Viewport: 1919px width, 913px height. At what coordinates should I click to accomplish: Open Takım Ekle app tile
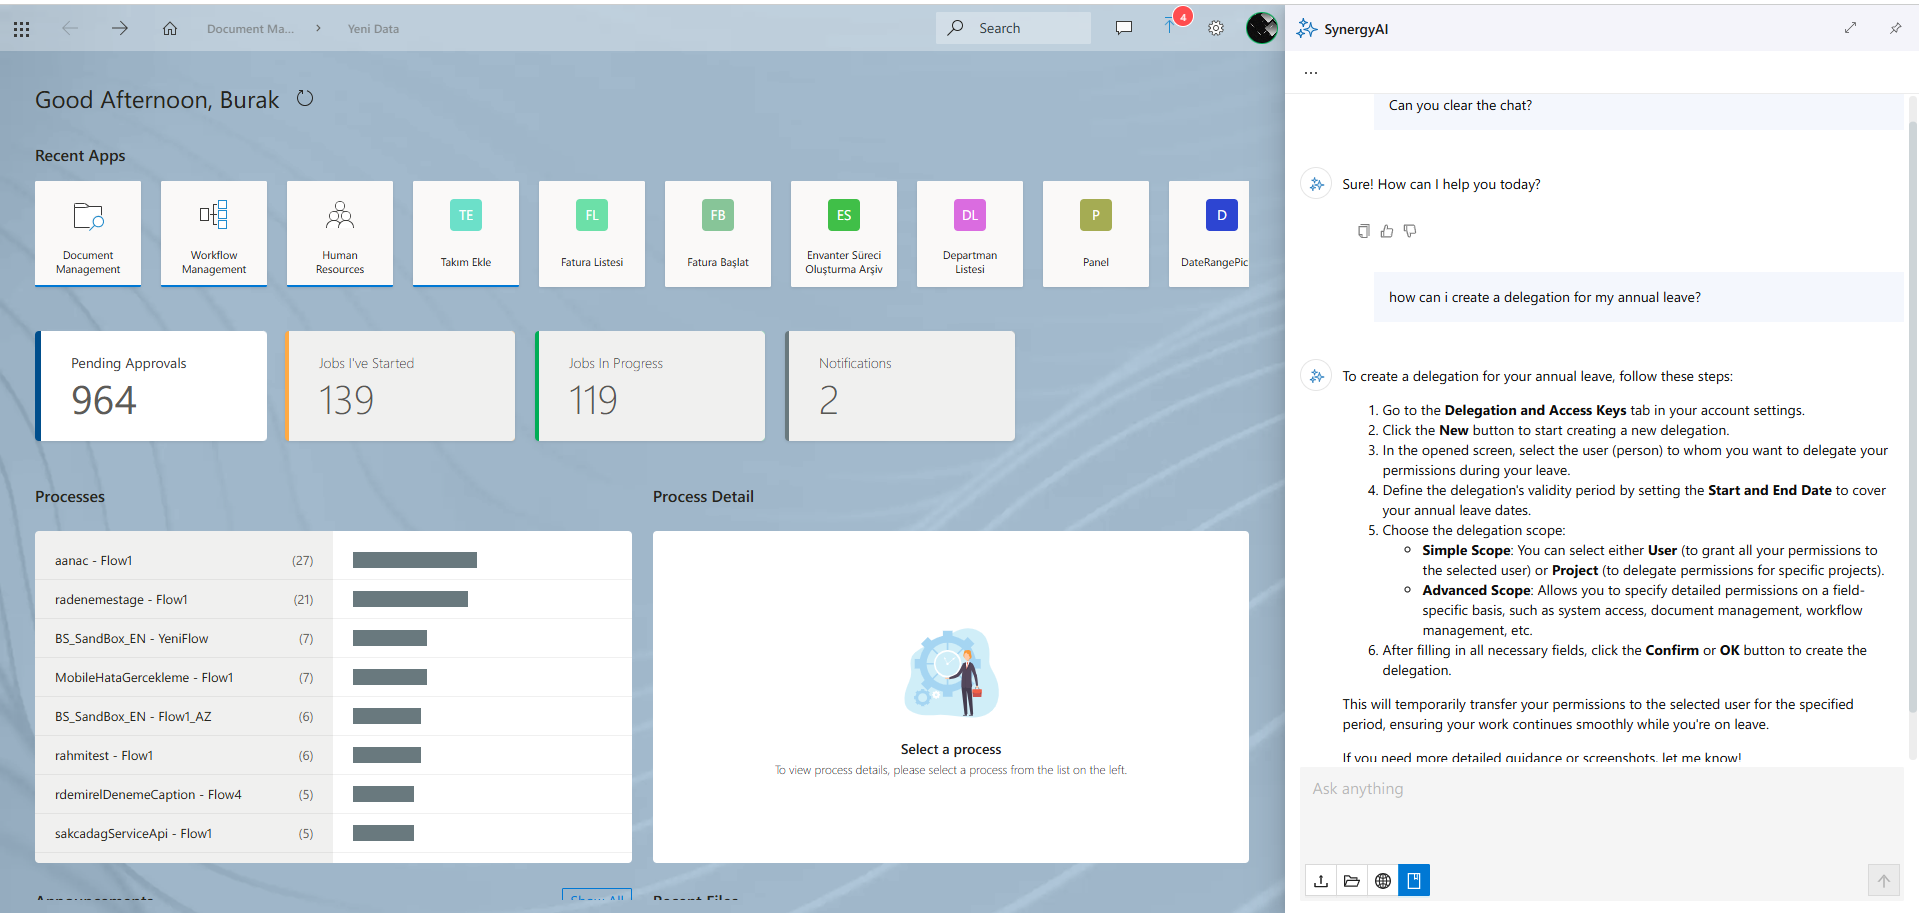(x=466, y=234)
